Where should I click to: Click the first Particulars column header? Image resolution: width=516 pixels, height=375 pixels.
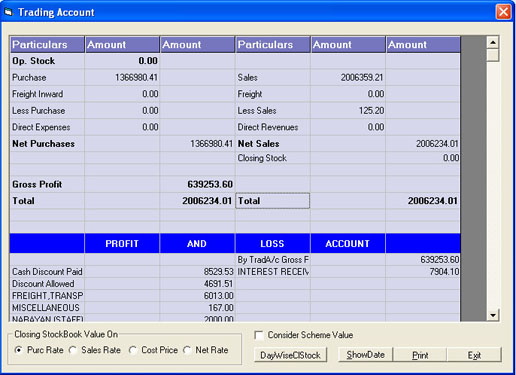point(47,45)
